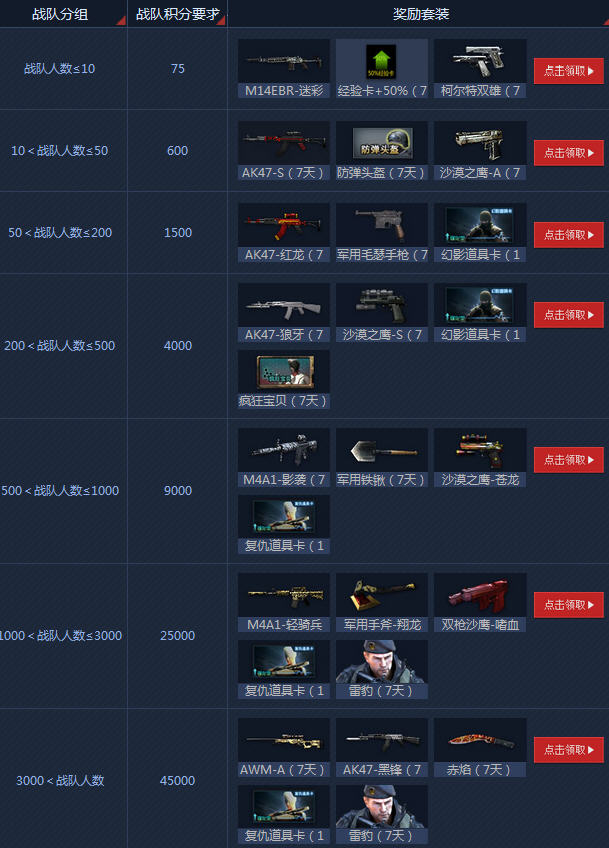The image size is (609, 848).
Task: Click the 雷豹 character portrait in 25000 row
Action: 382,662
